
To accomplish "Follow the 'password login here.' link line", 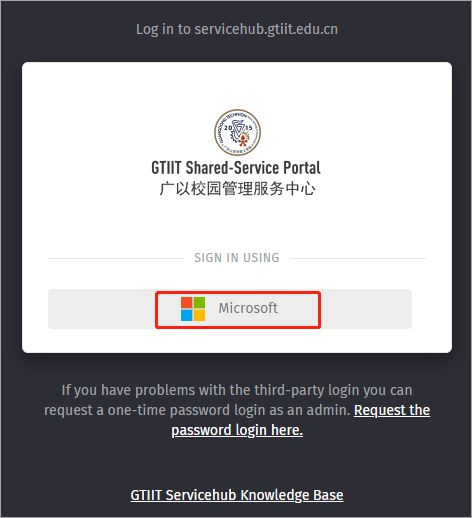I will coord(237,430).
